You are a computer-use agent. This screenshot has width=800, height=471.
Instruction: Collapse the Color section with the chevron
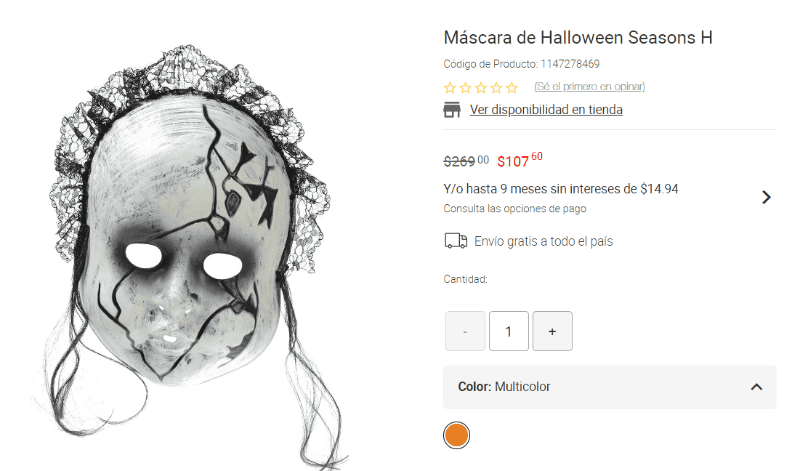(757, 387)
